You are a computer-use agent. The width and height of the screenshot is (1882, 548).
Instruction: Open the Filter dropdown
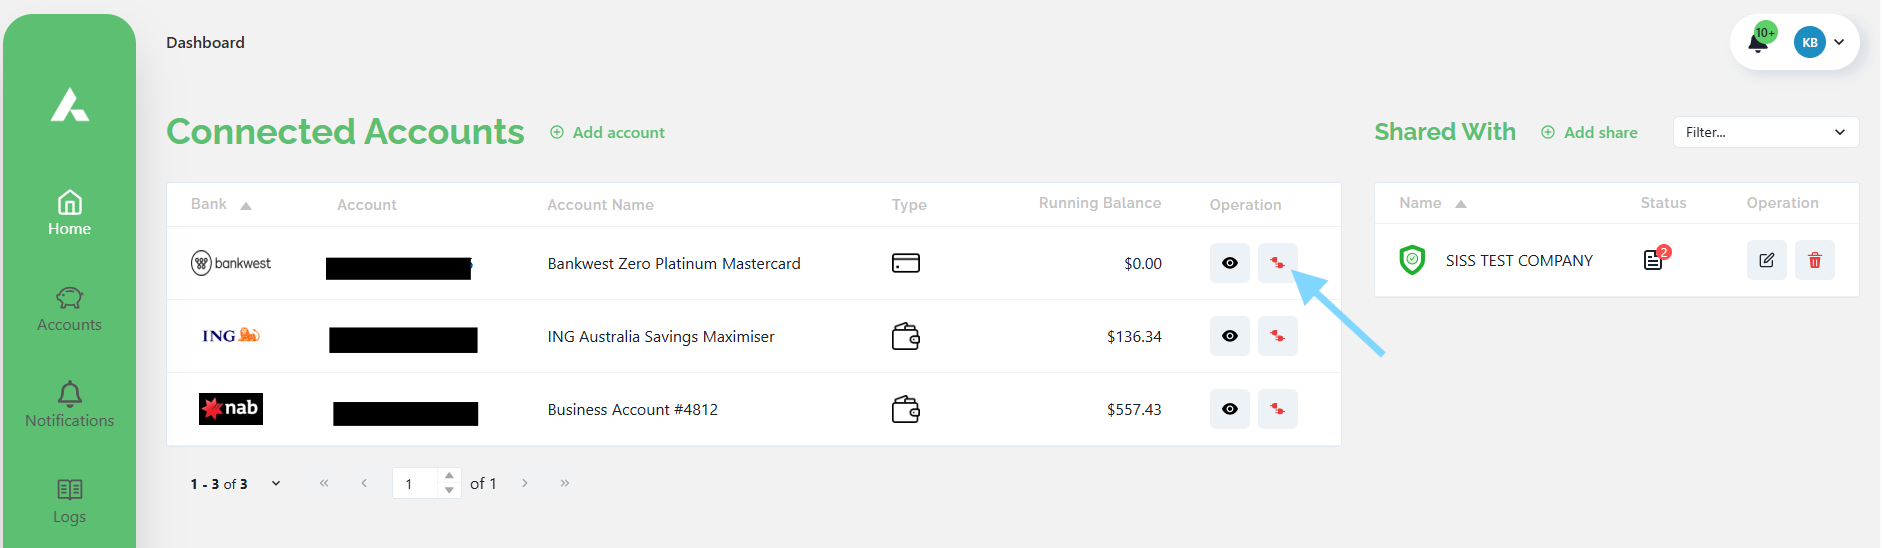click(x=1765, y=132)
